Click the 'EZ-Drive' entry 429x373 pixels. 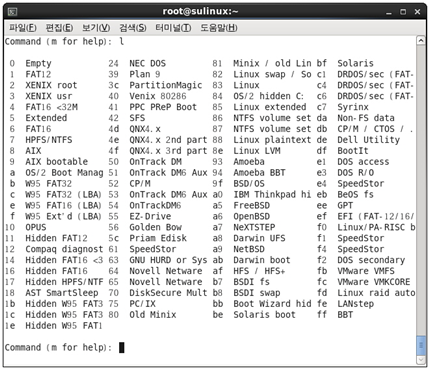(x=150, y=216)
